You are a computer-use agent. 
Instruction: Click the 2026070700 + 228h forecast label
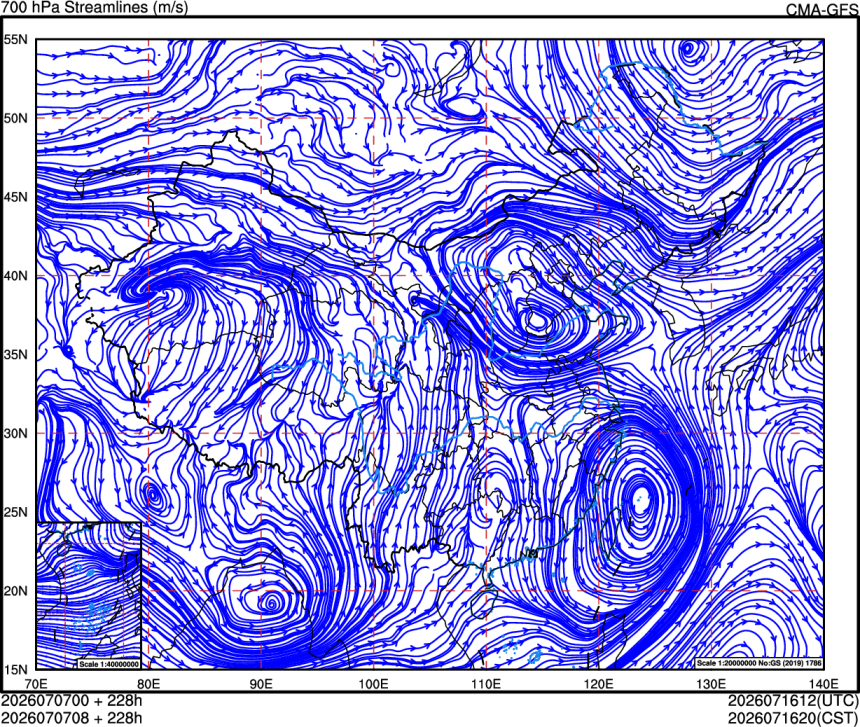72,701
